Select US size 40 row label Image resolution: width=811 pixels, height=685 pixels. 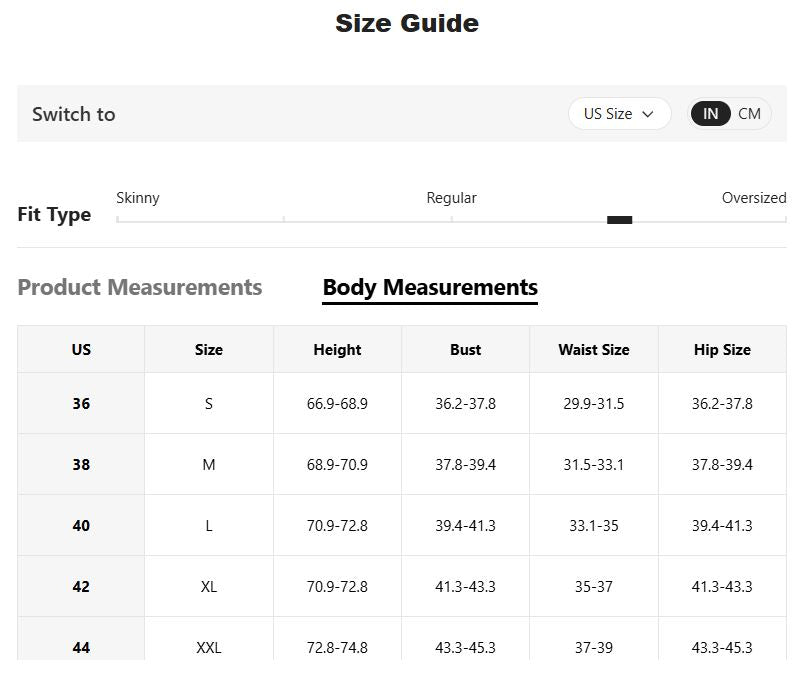point(81,526)
